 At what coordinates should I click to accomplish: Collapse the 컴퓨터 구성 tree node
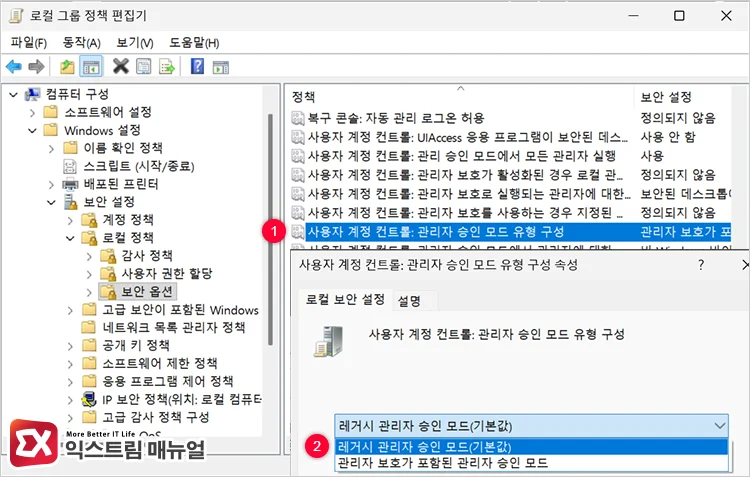click(13, 95)
